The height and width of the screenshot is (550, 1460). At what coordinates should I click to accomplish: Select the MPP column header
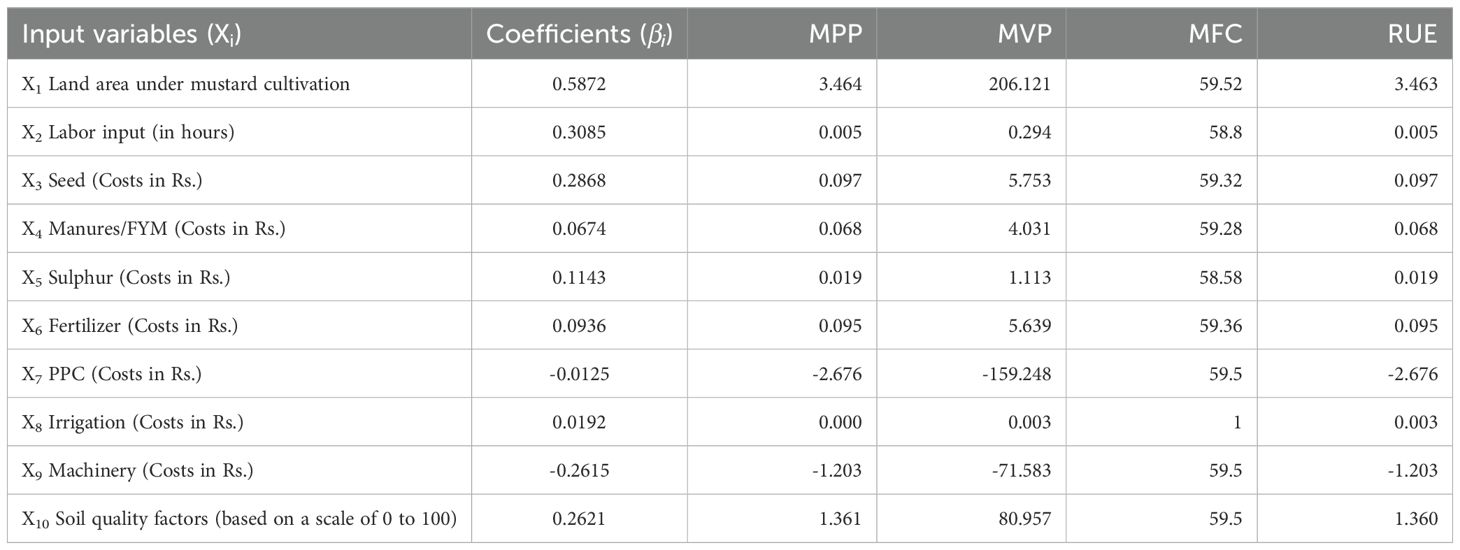tap(835, 34)
